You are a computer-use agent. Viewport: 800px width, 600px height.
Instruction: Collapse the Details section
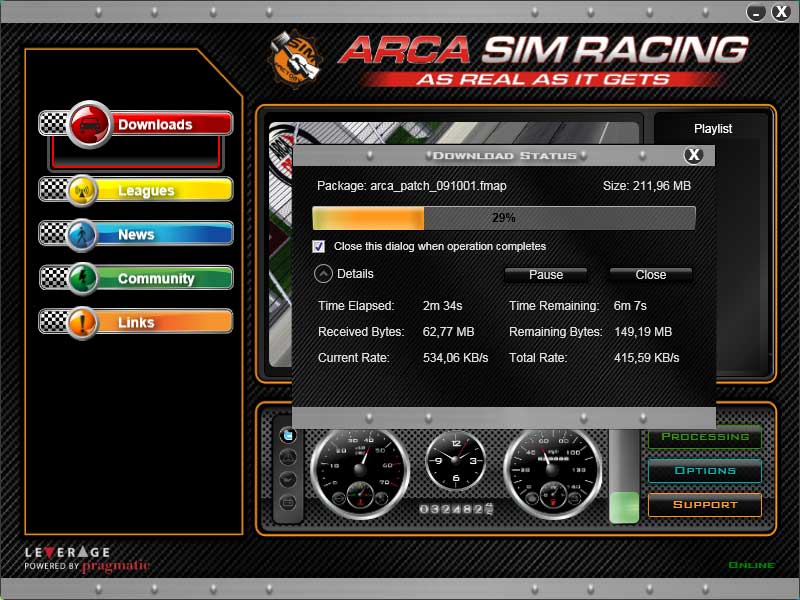tap(323, 274)
